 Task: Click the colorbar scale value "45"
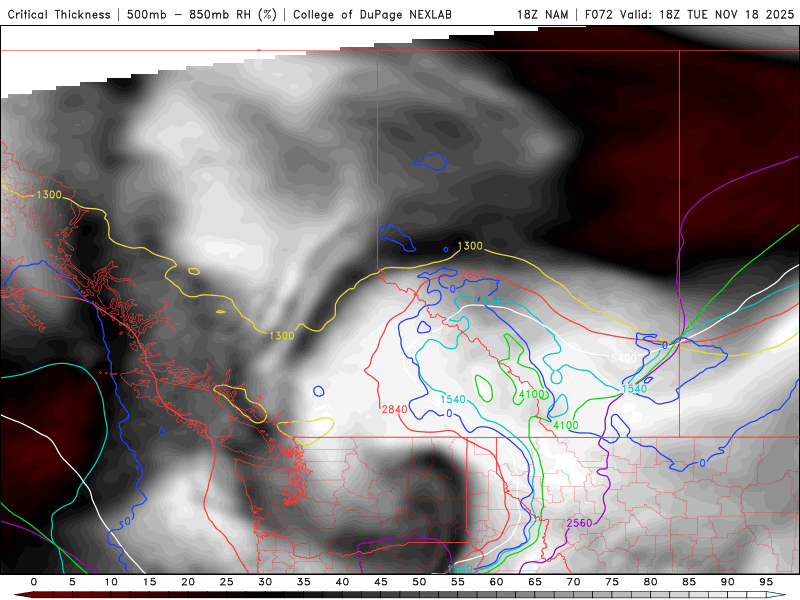381,582
